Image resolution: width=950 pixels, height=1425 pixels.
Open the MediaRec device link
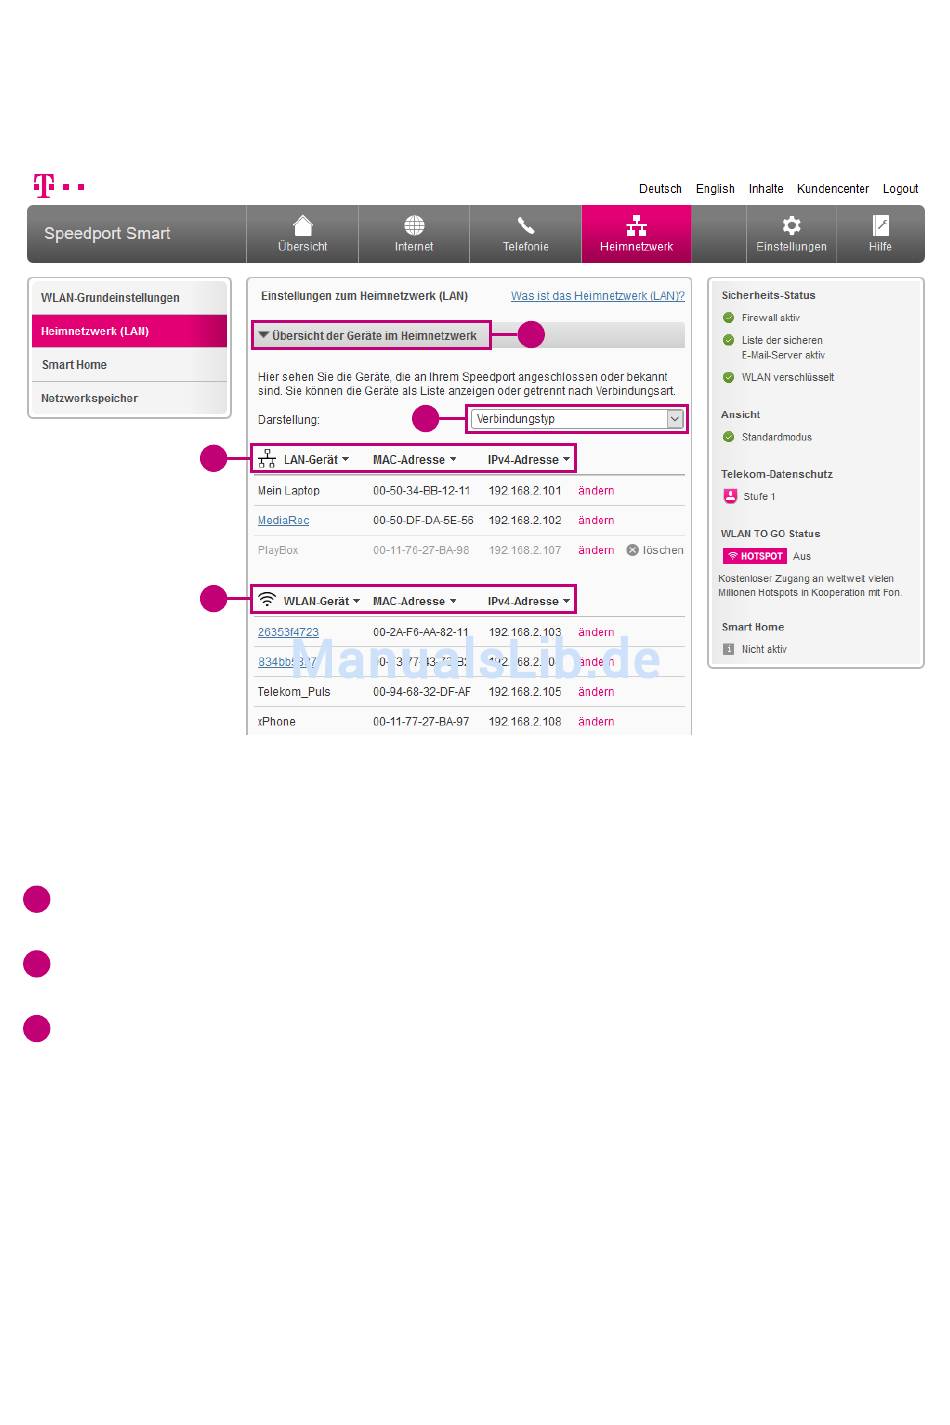tap(284, 520)
